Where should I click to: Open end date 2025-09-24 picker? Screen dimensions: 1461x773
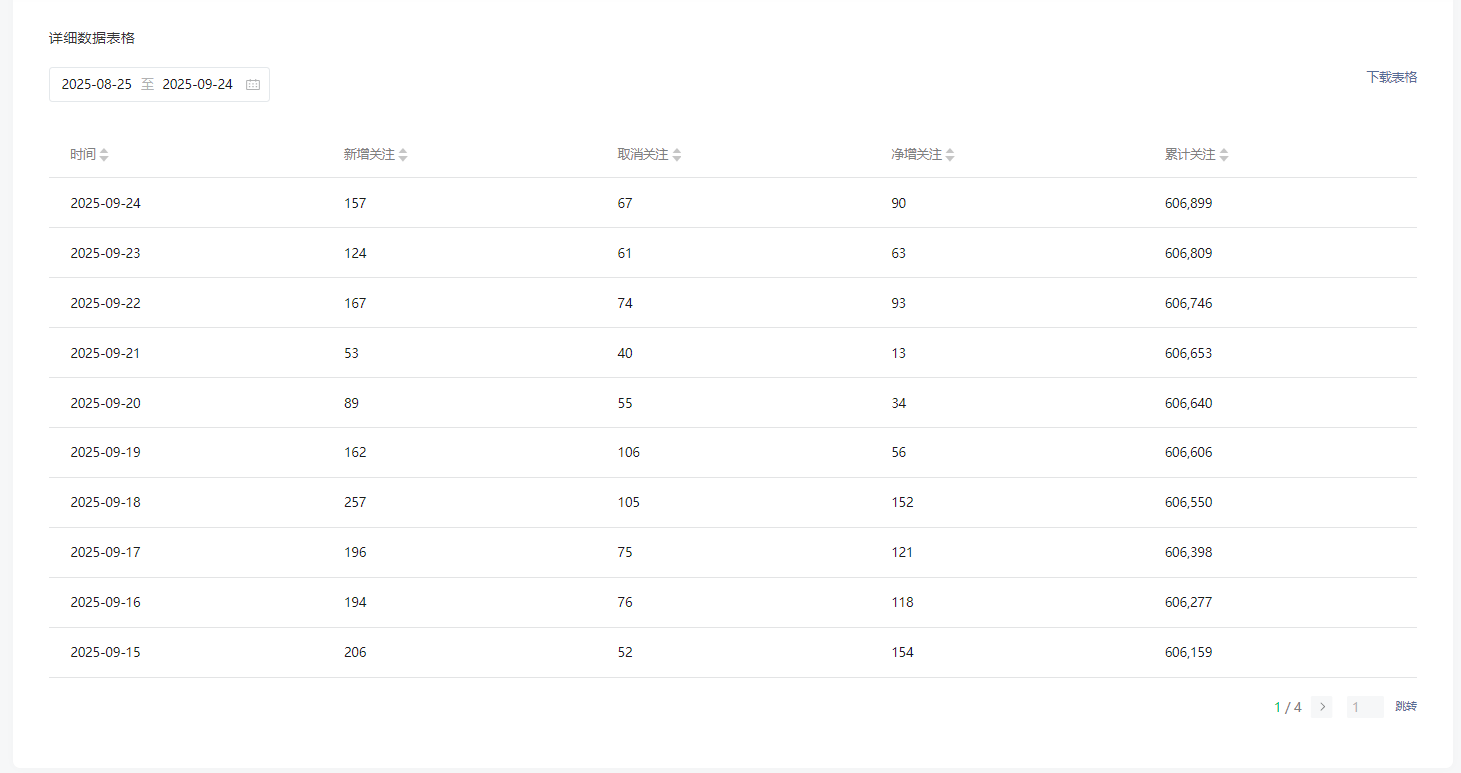point(197,85)
